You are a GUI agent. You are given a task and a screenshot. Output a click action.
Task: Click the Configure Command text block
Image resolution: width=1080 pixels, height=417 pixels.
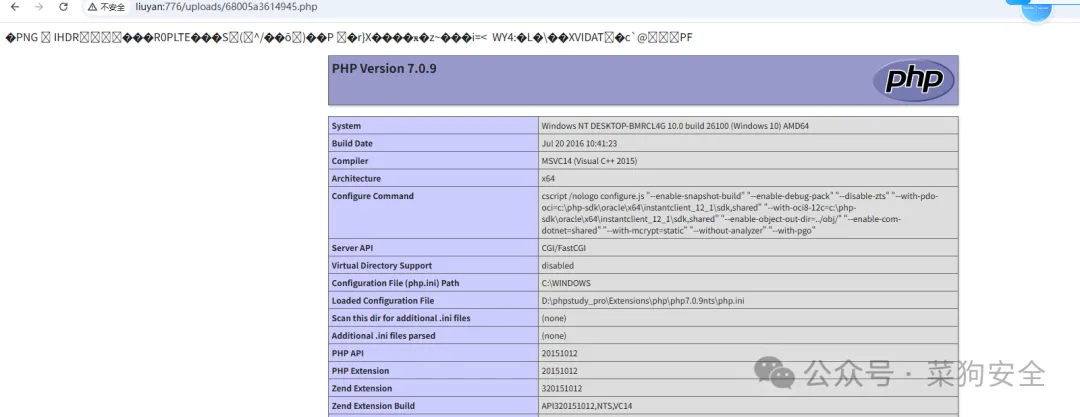[740, 212]
